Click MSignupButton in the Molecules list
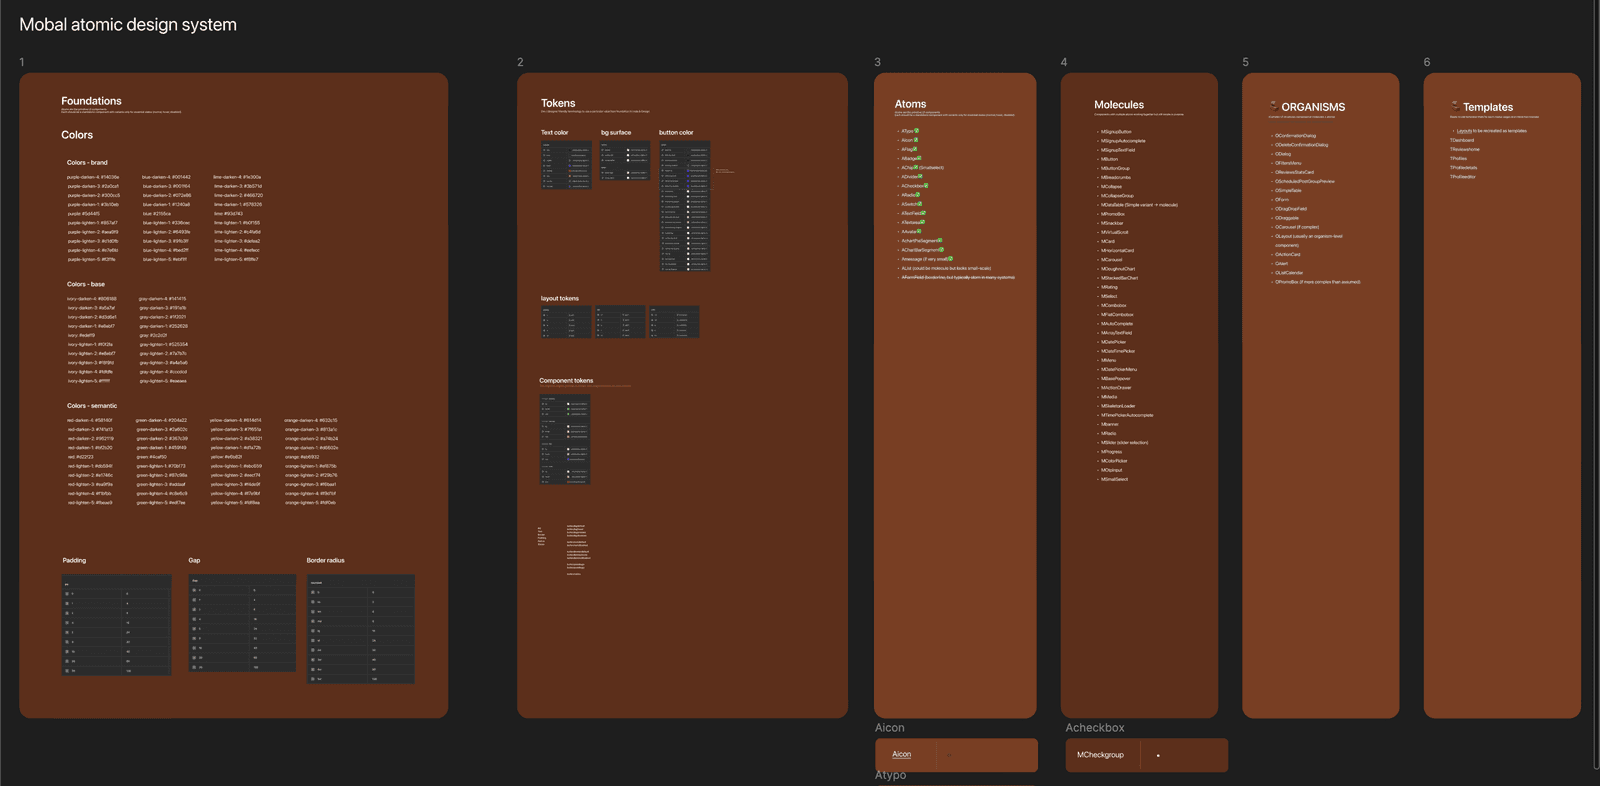The width and height of the screenshot is (1600, 786). click(1116, 132)
